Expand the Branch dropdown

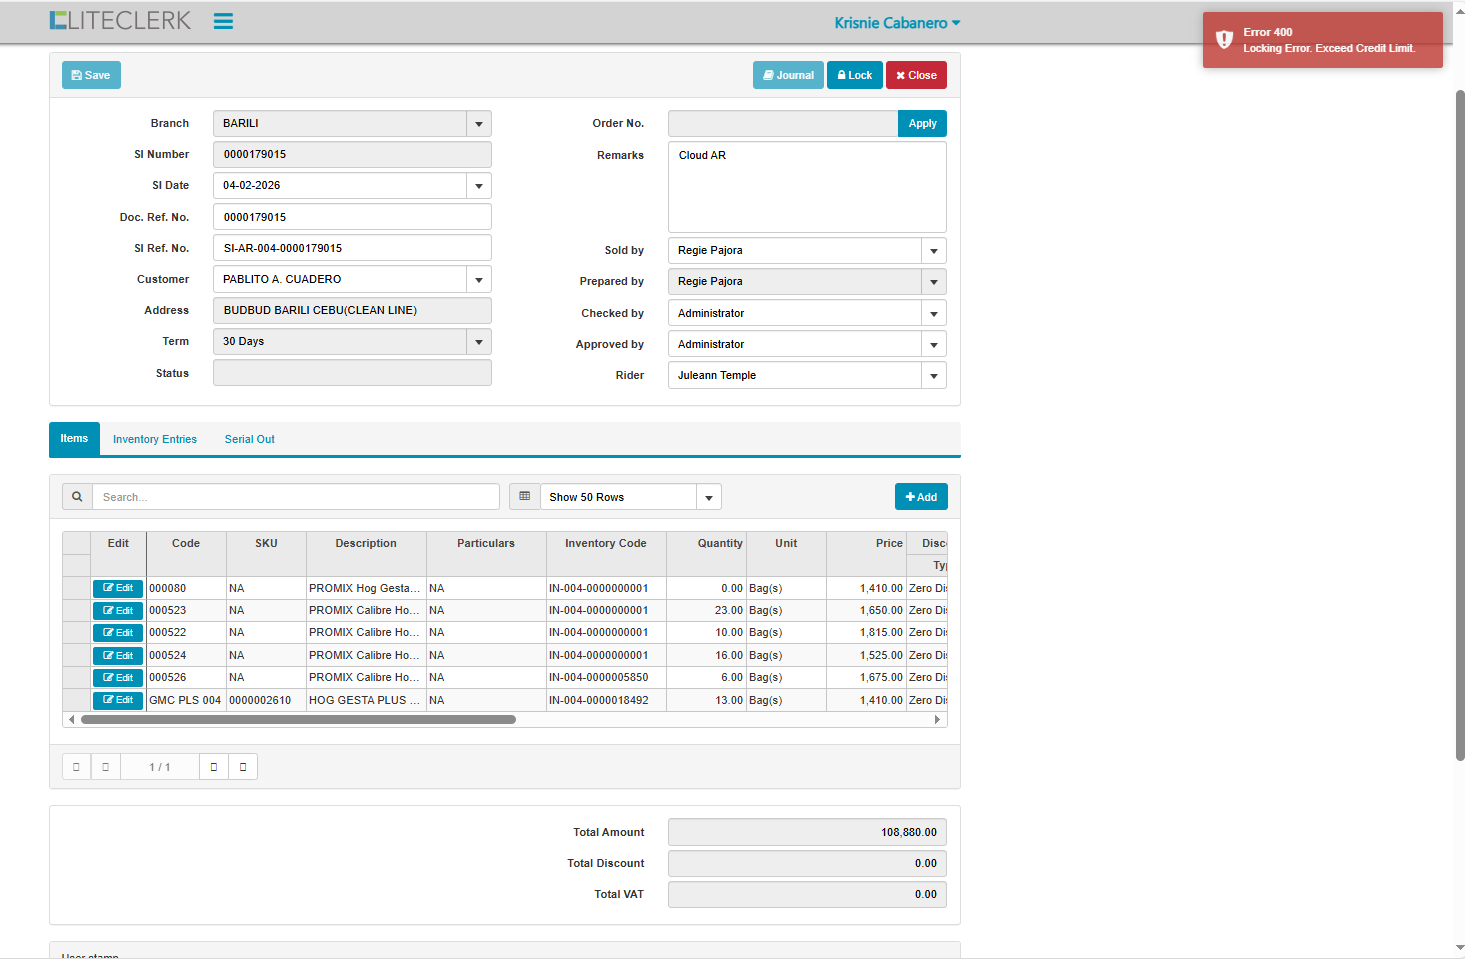[479, 124]
